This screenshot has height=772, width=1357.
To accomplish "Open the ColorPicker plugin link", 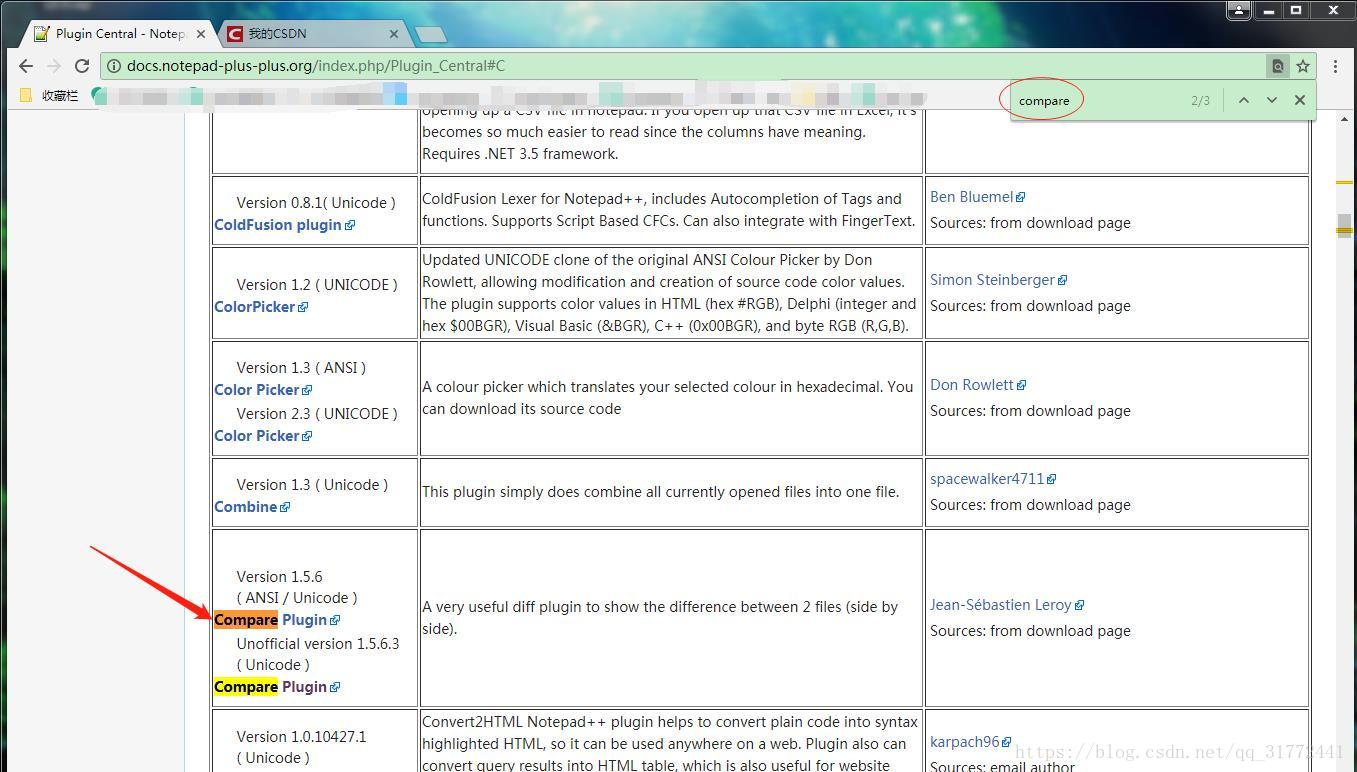I will [261, 307].
